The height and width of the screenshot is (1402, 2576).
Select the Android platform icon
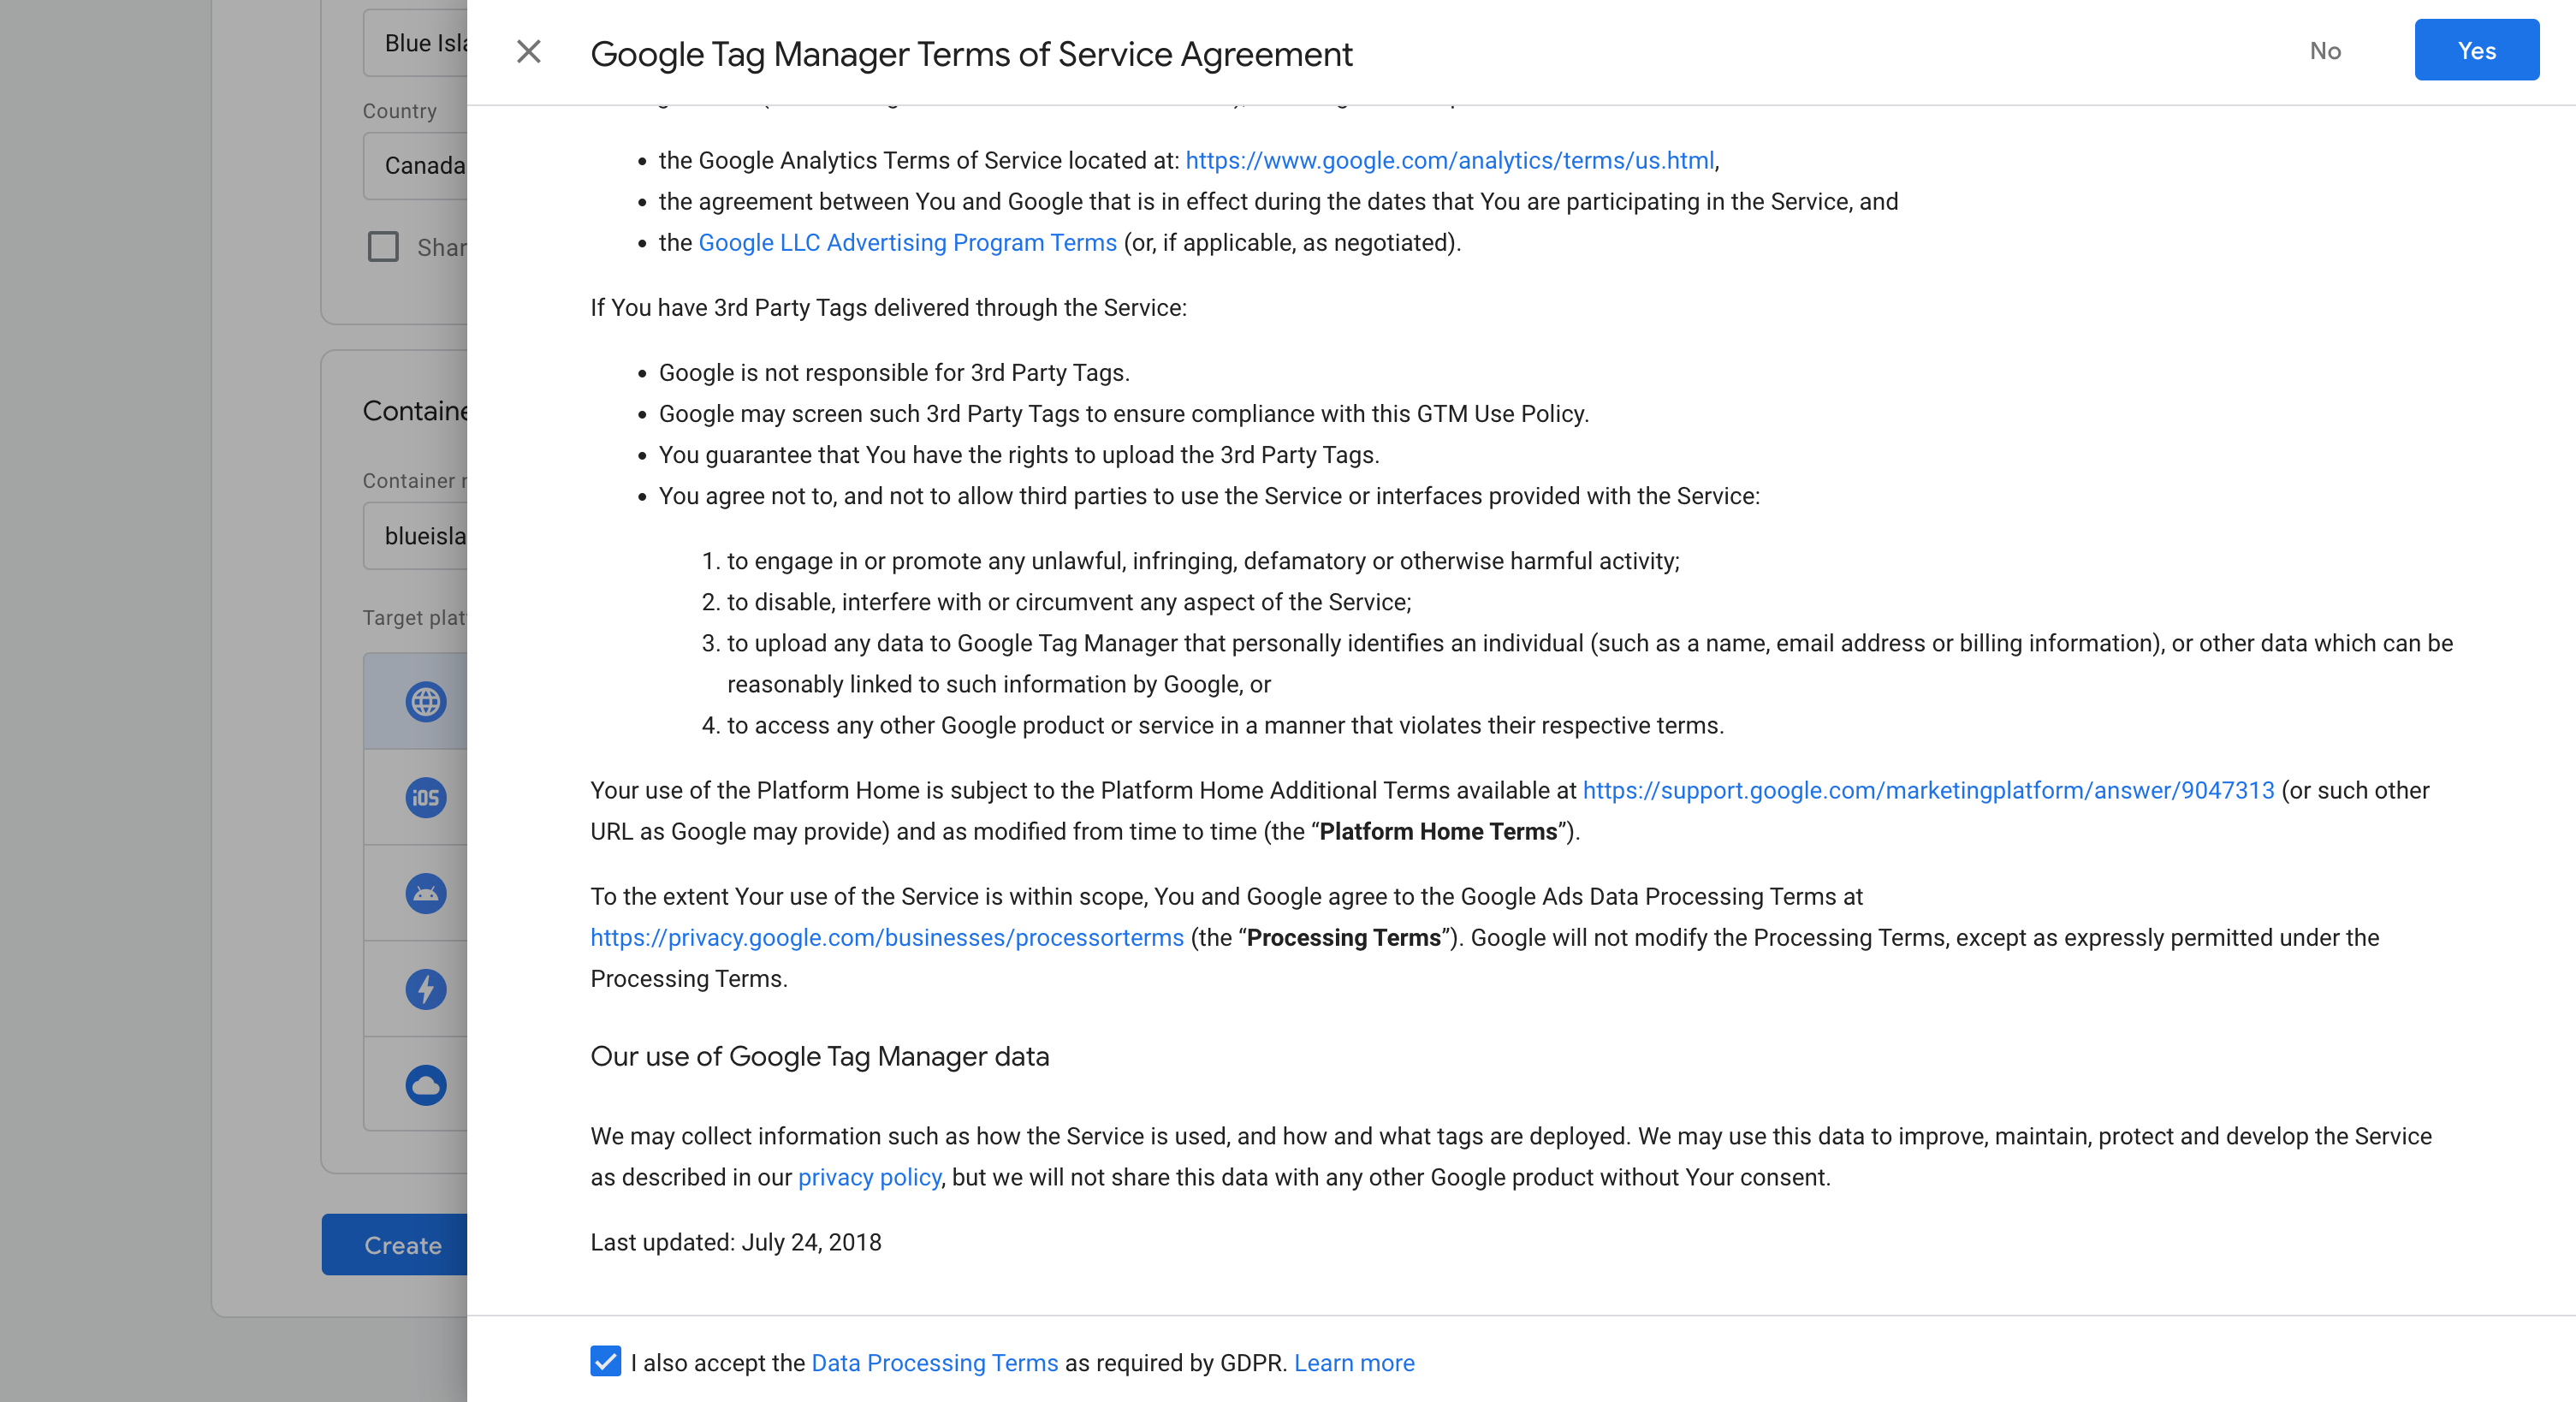[425, 893]
